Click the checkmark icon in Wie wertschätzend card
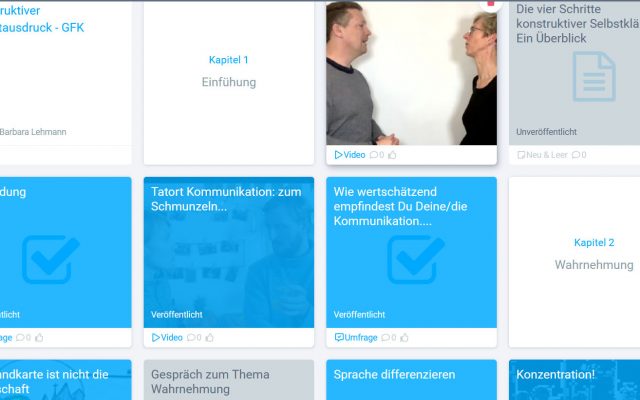The image size is (640, 400). click(x=416, y=259)
